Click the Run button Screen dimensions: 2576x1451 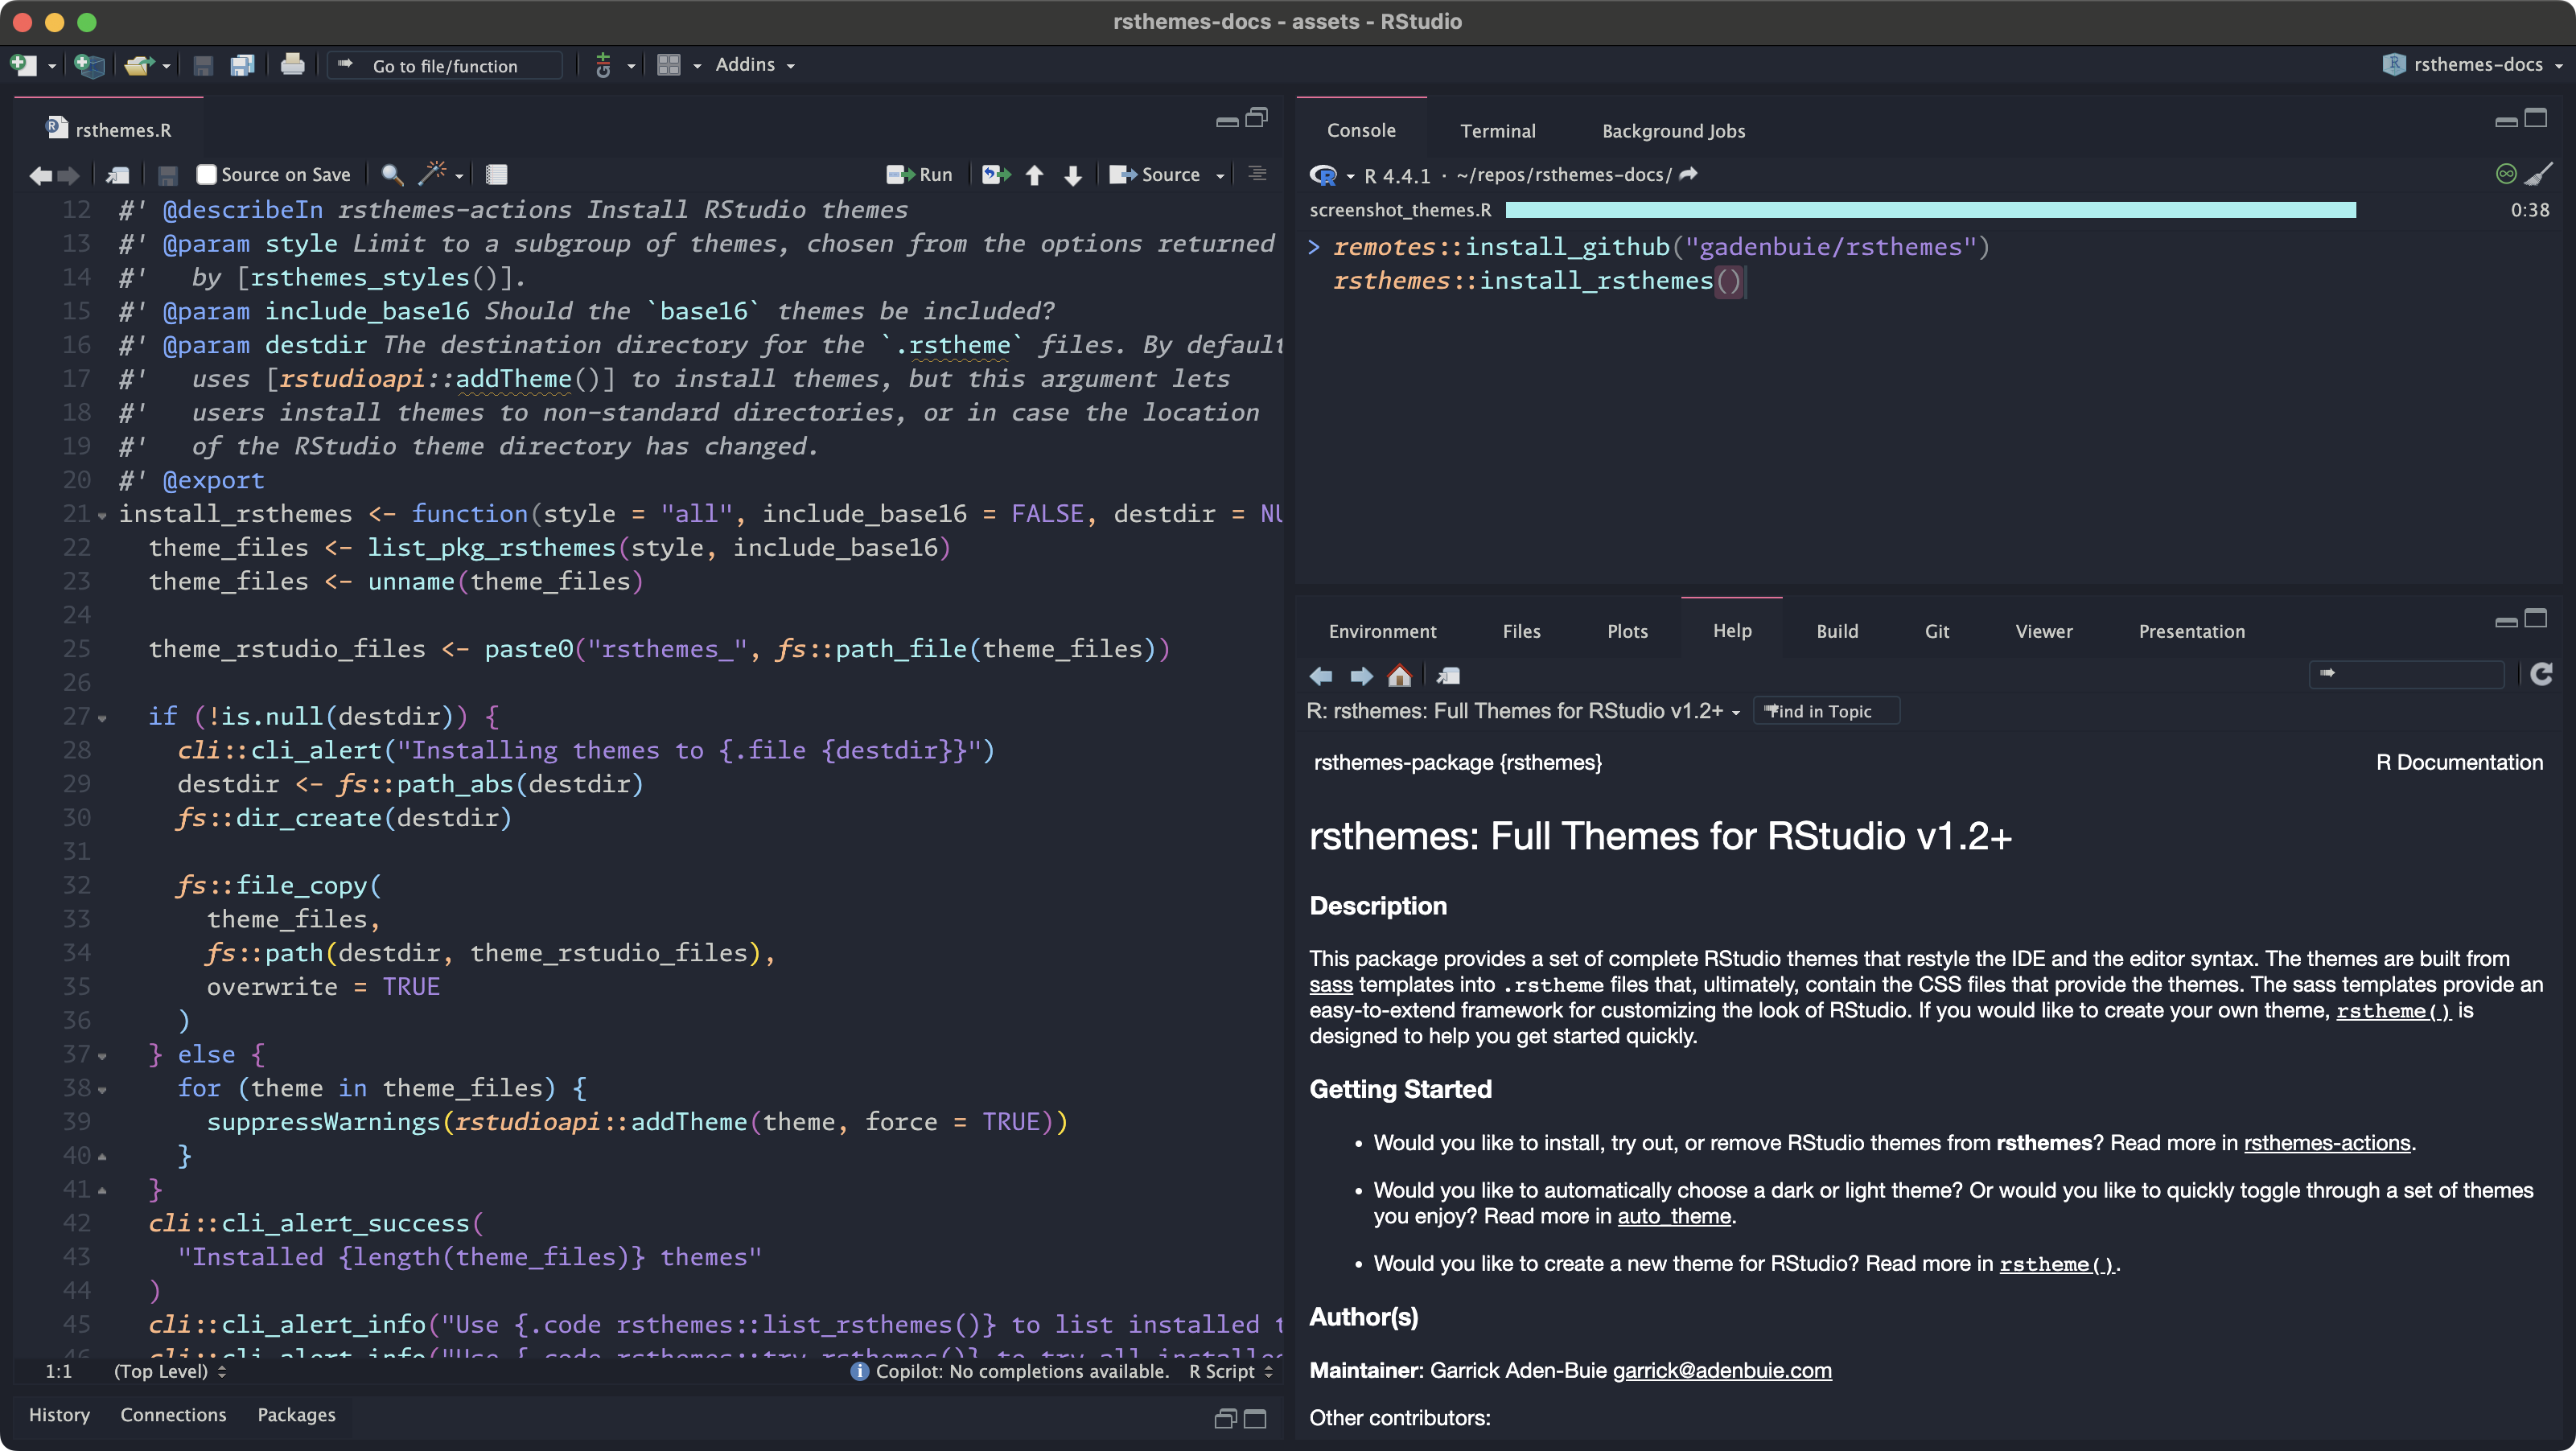(x=920, y=175)
